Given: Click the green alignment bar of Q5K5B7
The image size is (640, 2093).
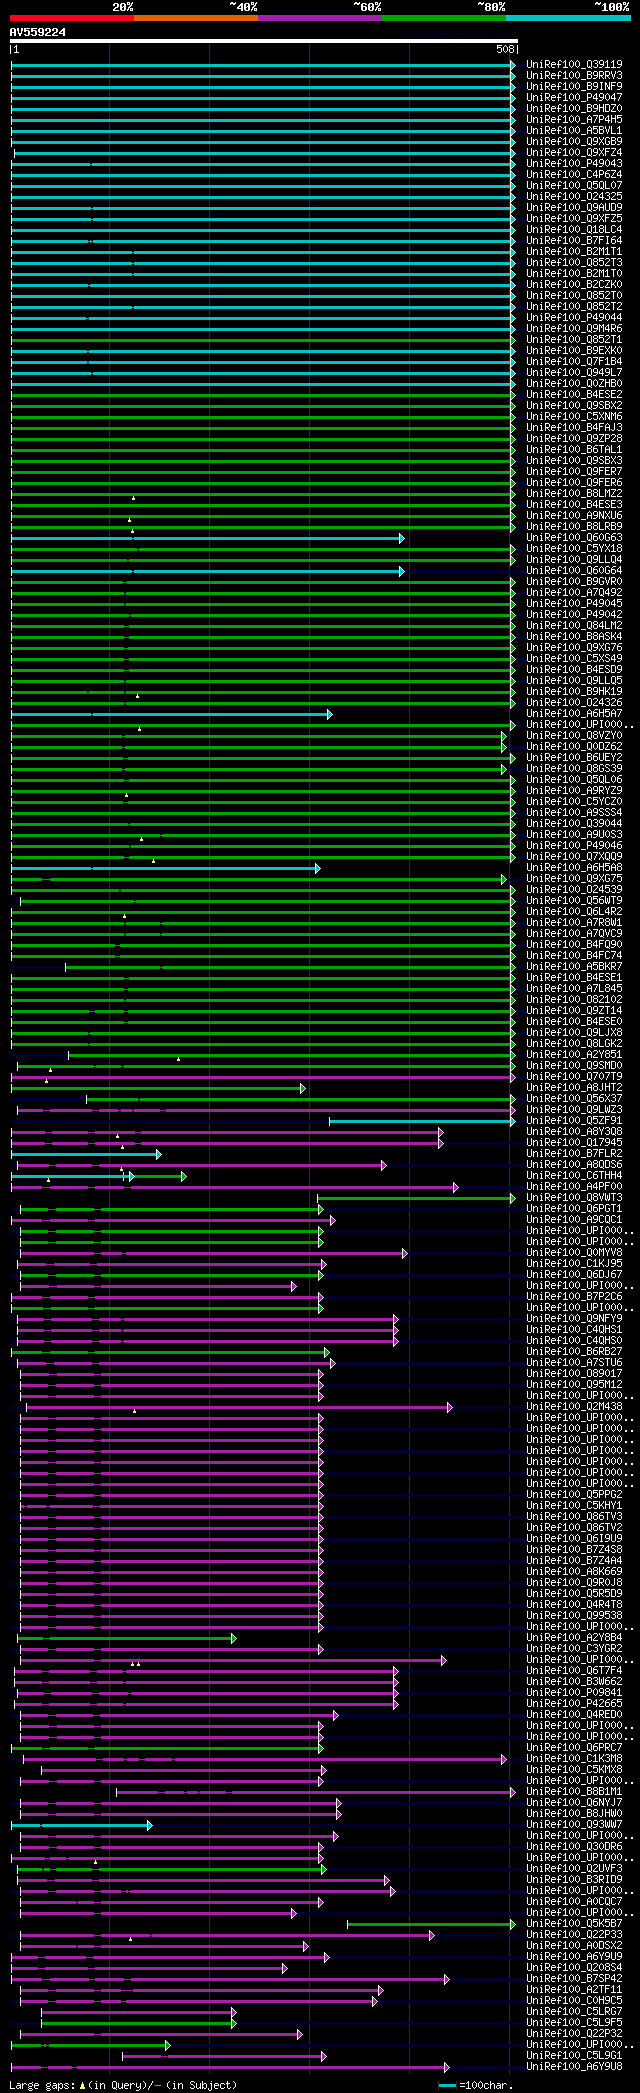Looking at the screenshot, I should click(x=431, y=1924).
